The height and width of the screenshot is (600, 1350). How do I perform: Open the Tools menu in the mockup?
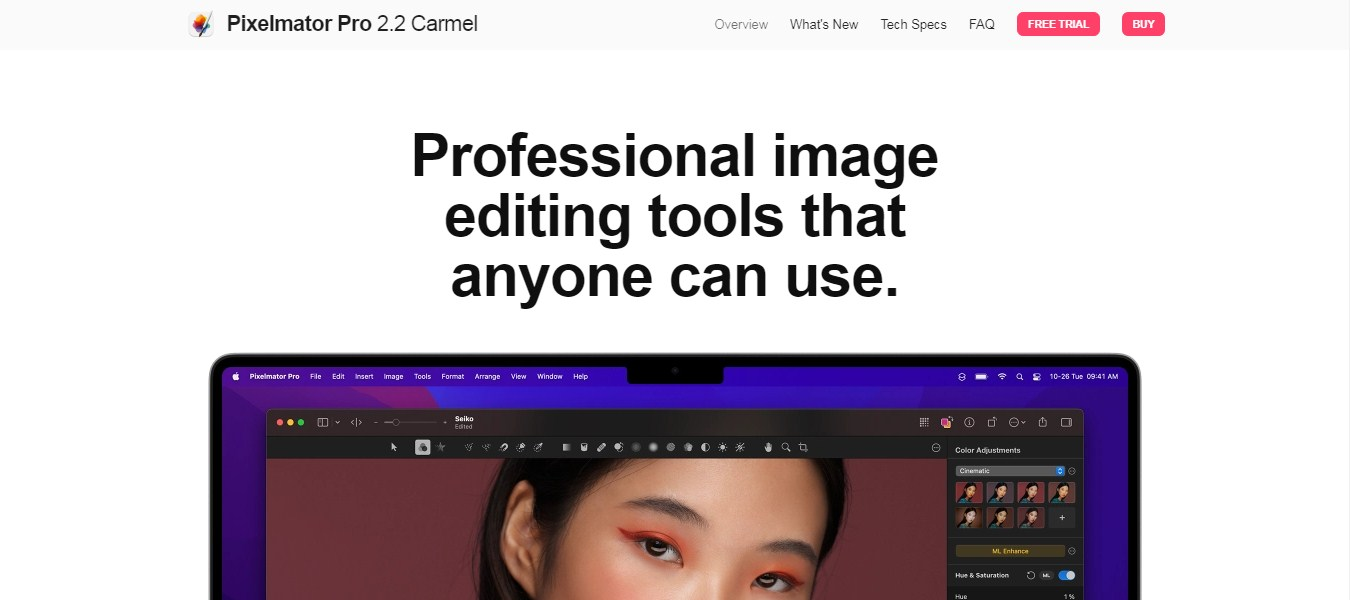click(x=423, y=377)
